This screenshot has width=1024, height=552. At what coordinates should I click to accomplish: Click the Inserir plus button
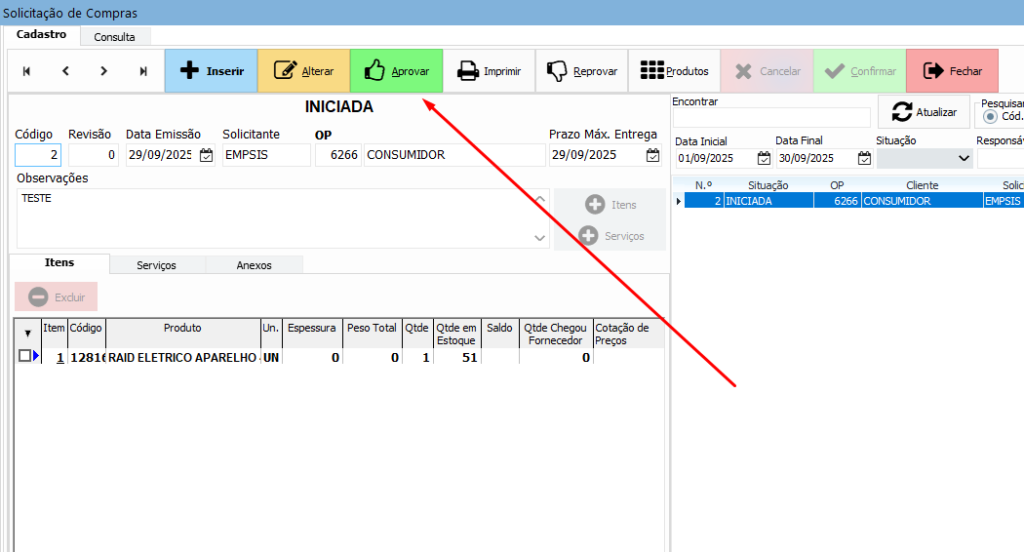point(210,71)
